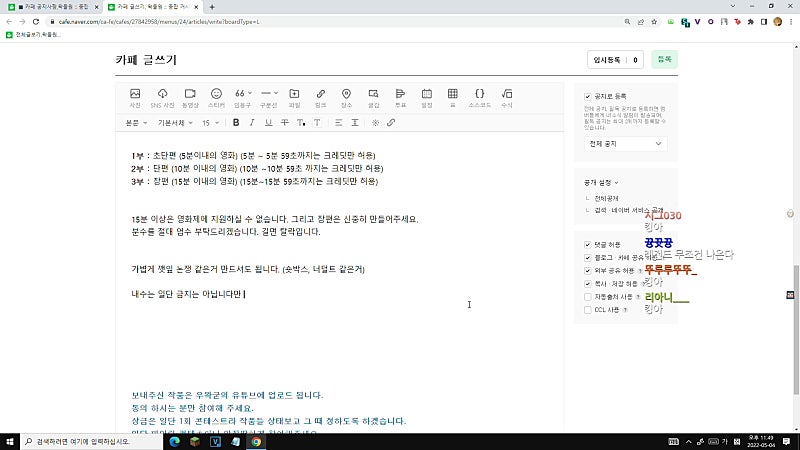The width and height of the screenshot is (800, 450).
Task: Add a video with the 동영상 icon
Action: click(190, 97)
